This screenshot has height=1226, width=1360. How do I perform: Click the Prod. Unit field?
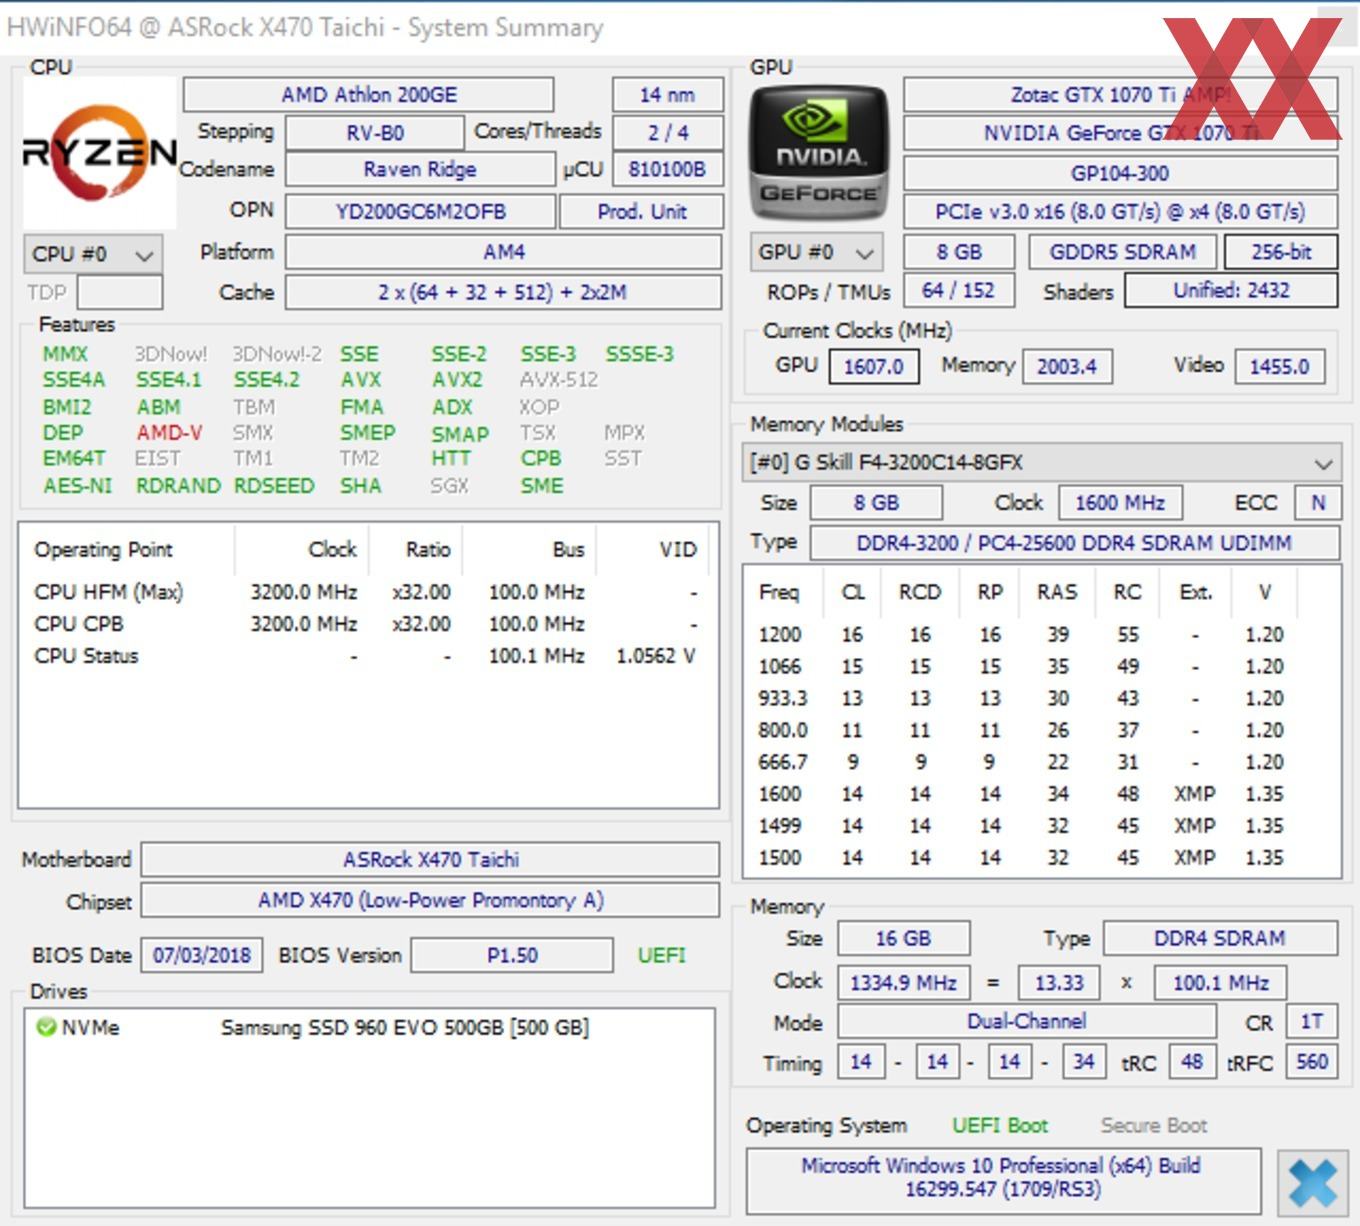(x=641, y=212)
